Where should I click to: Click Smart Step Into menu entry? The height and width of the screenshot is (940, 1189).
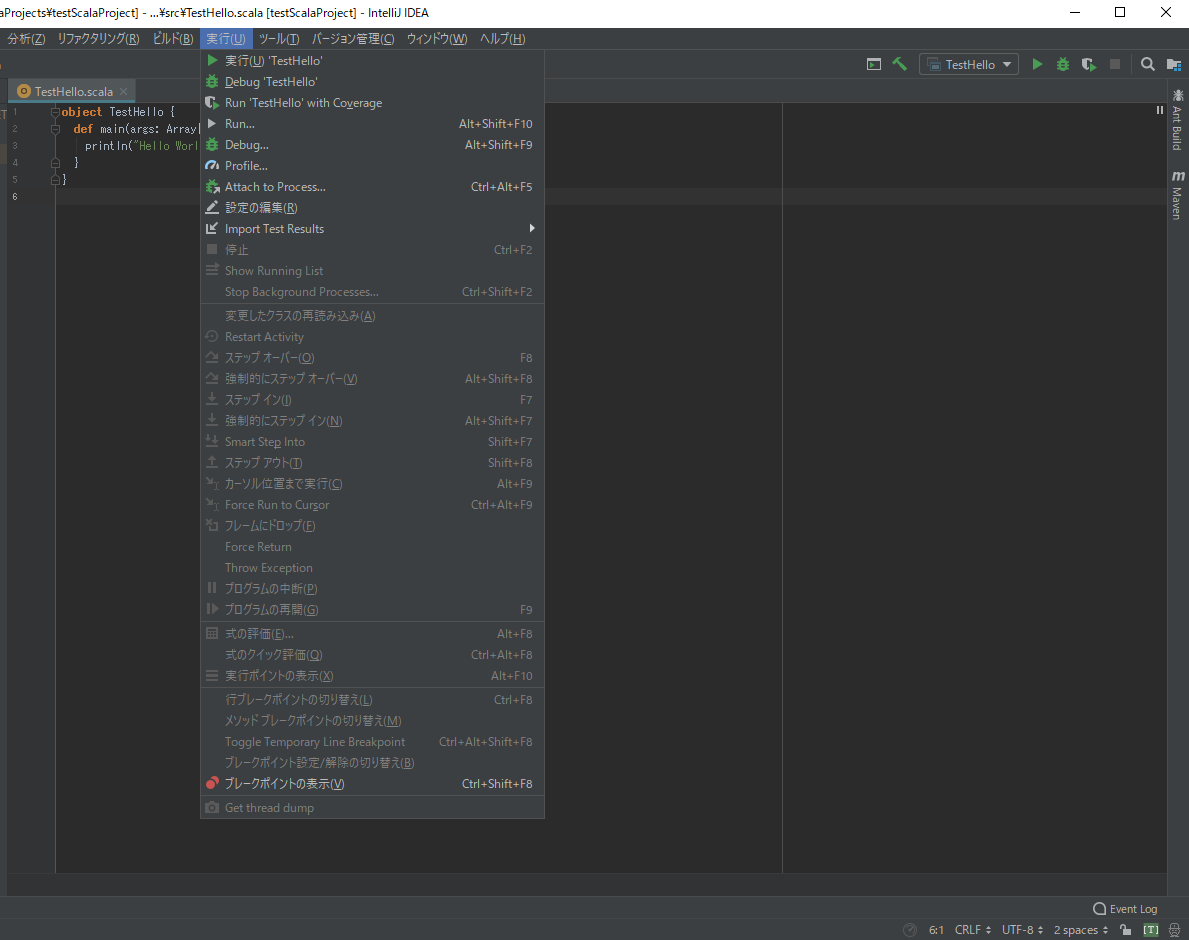coord(372,442)
